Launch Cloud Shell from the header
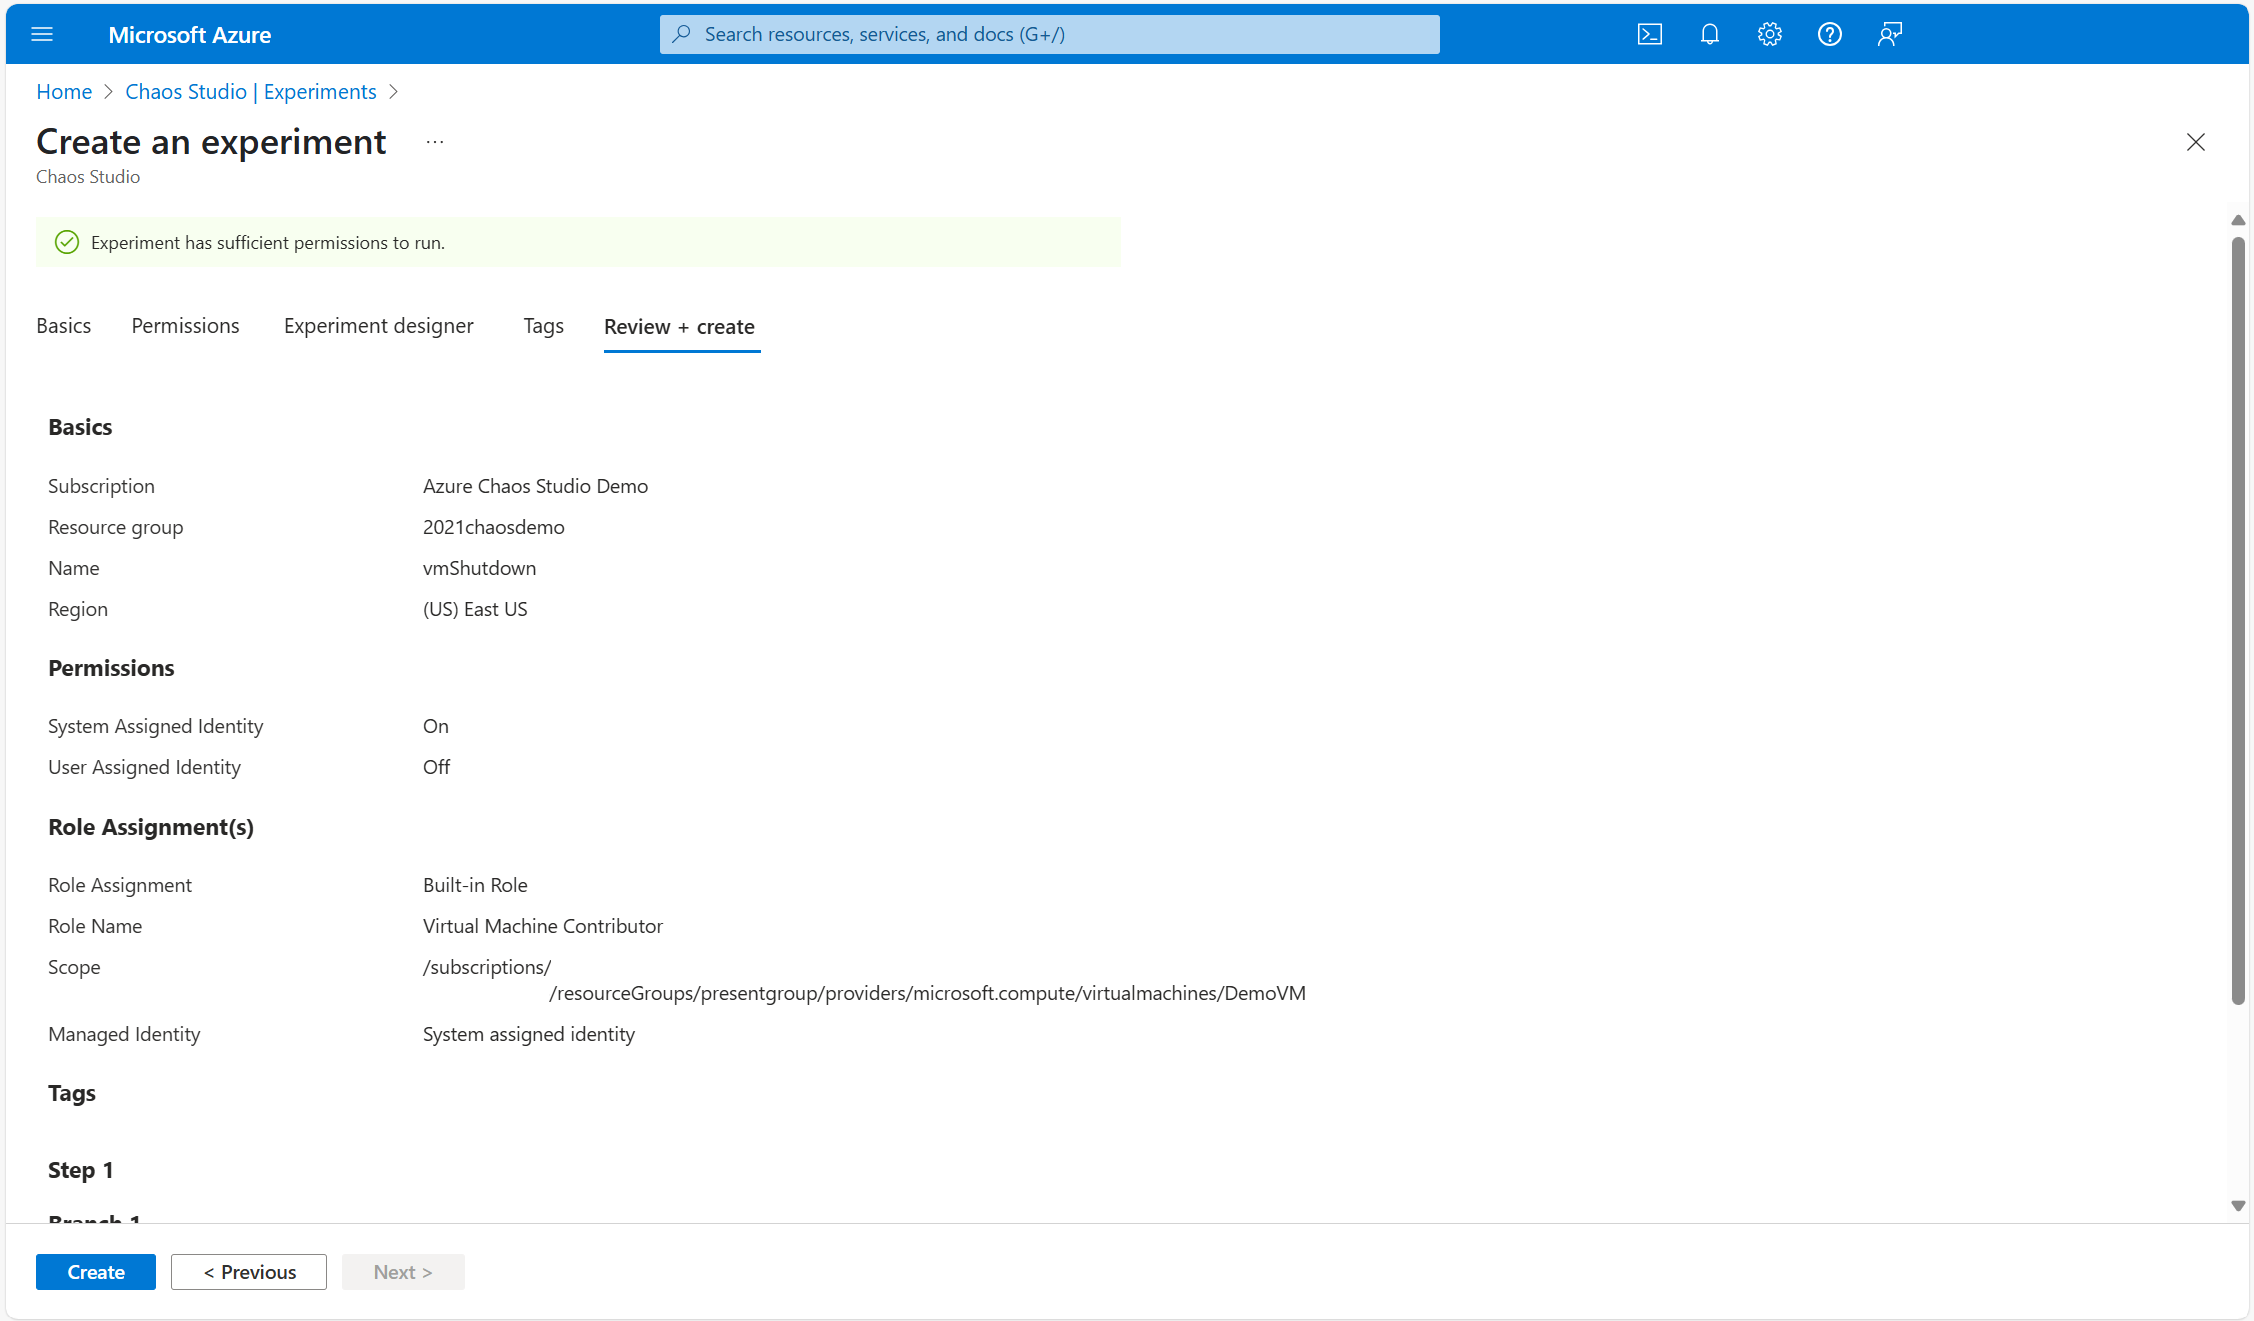Viewport: 2254px width, 1321px height. click(1649, 35)
